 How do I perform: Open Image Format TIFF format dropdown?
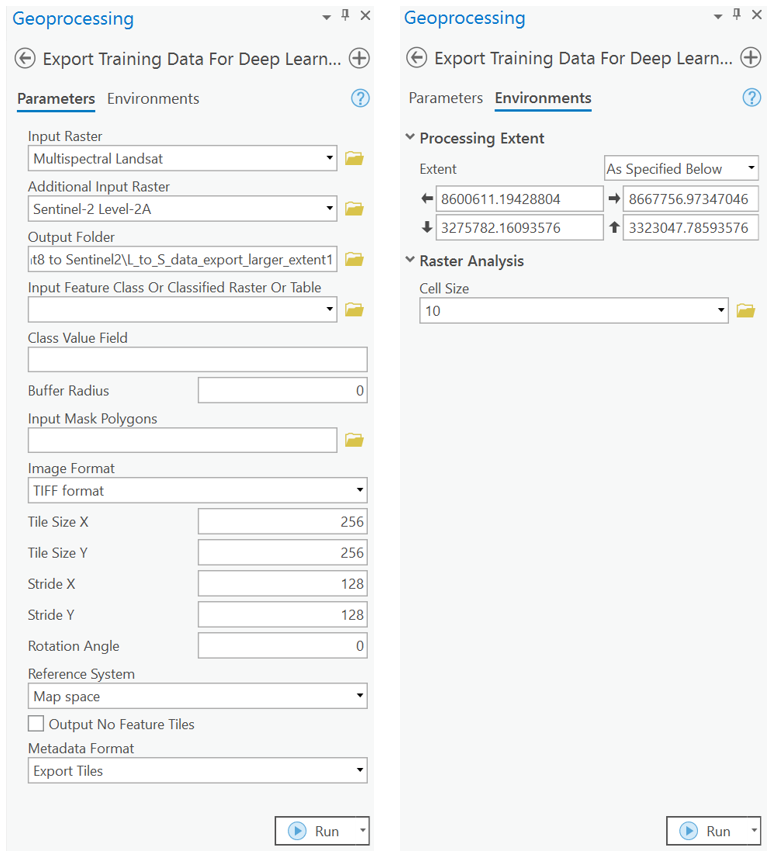[198, 491]
